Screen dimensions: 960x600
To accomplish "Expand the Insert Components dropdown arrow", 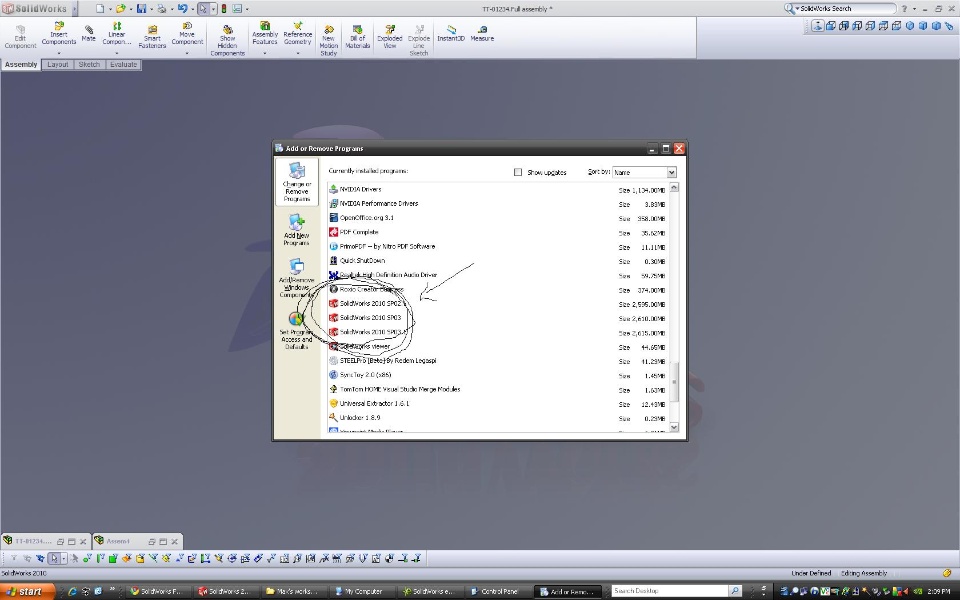I will 59,53.
